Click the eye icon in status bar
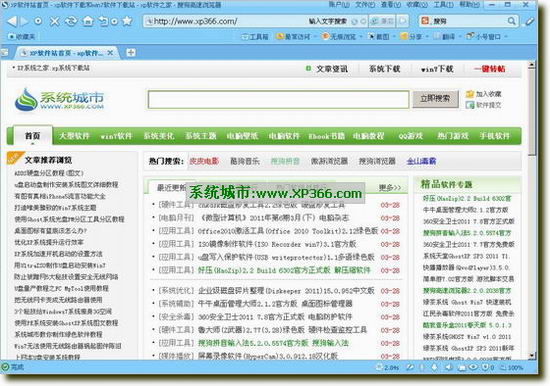550x386 pixels. [x=473, y=367]
